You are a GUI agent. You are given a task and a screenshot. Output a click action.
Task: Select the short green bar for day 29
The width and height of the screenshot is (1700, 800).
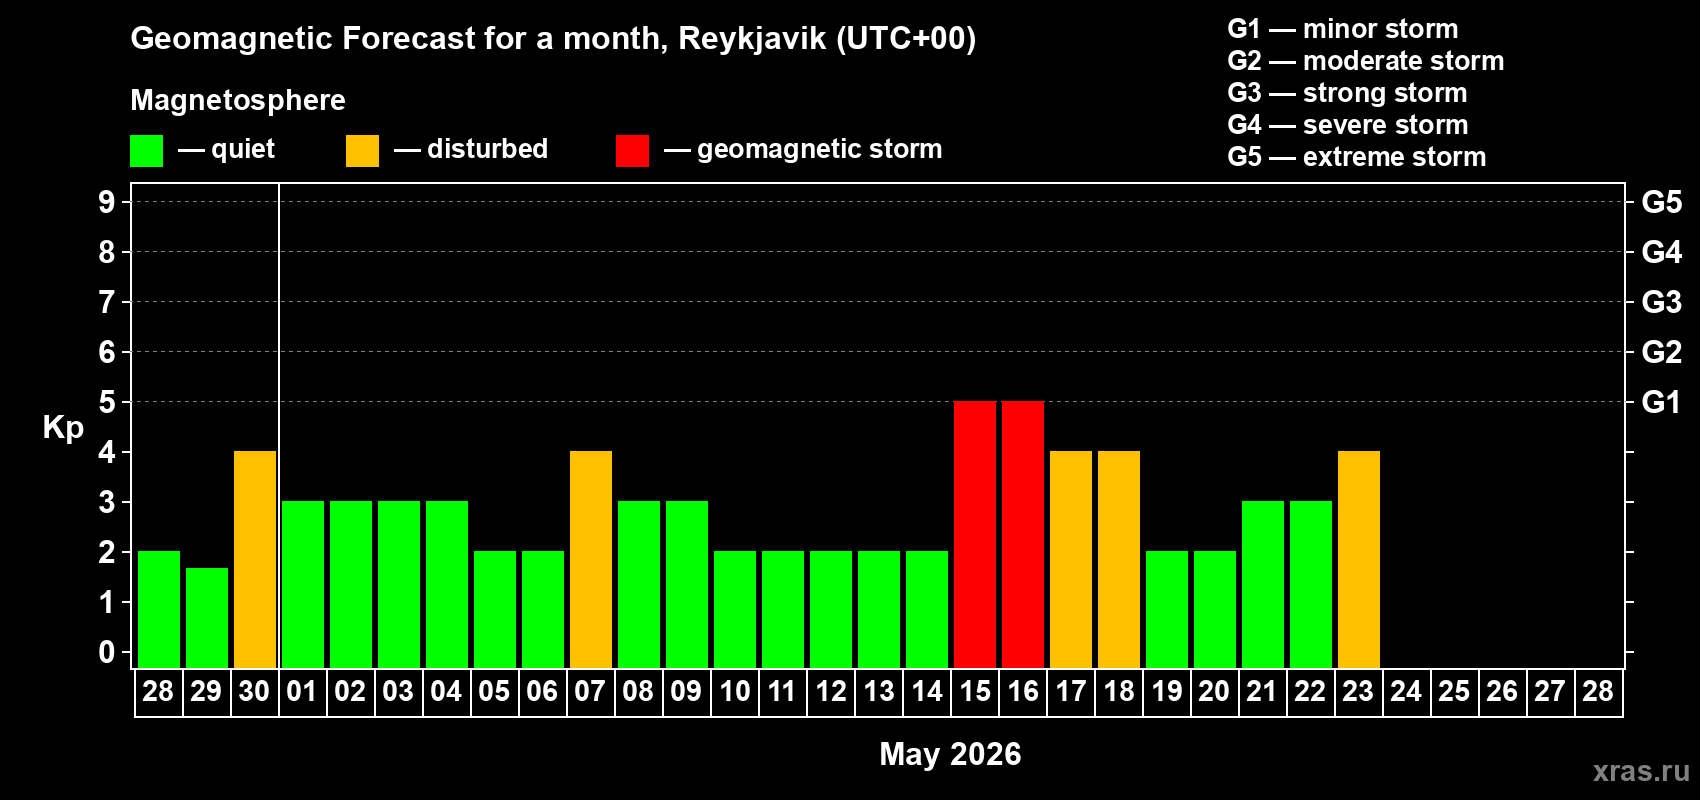tap(207, 618)
